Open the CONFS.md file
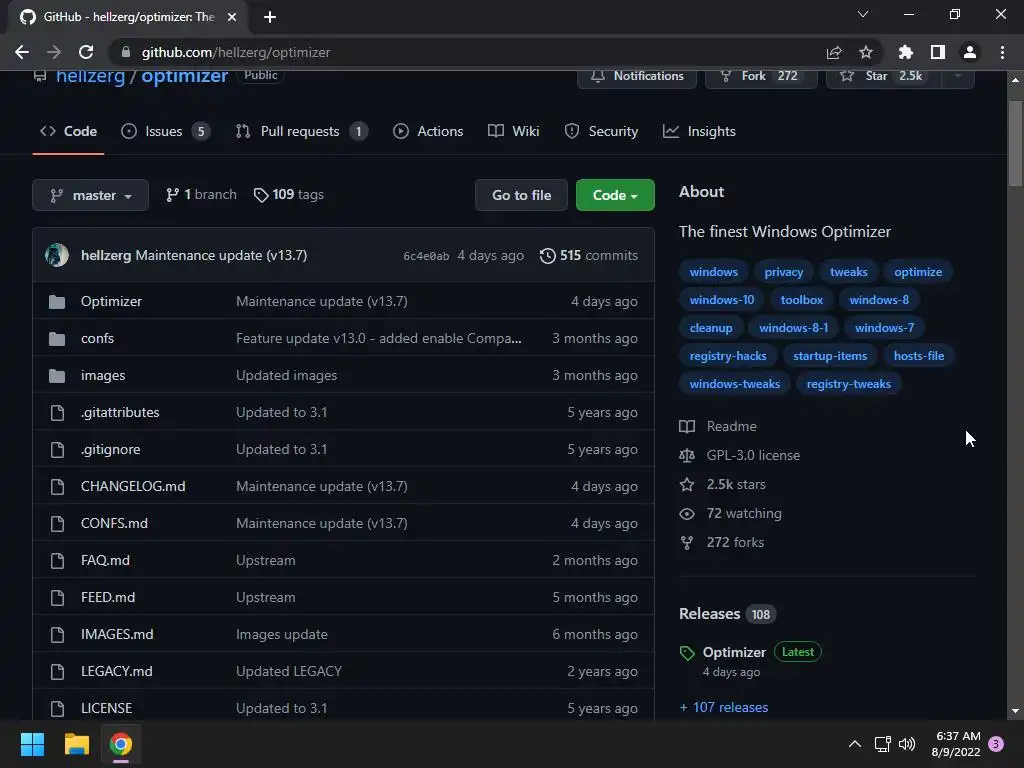 click(114, 523)
